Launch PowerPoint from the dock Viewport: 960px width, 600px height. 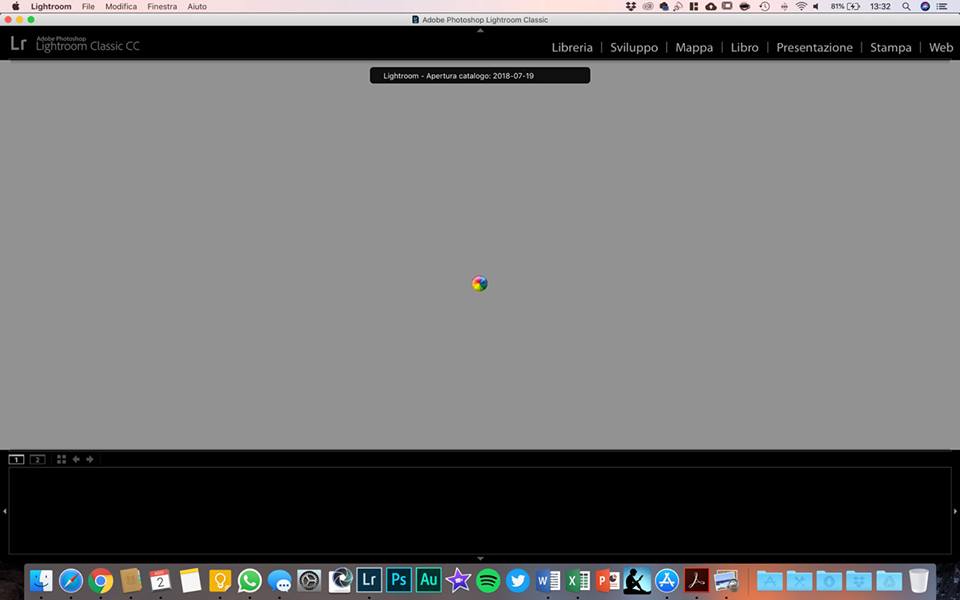607,580
